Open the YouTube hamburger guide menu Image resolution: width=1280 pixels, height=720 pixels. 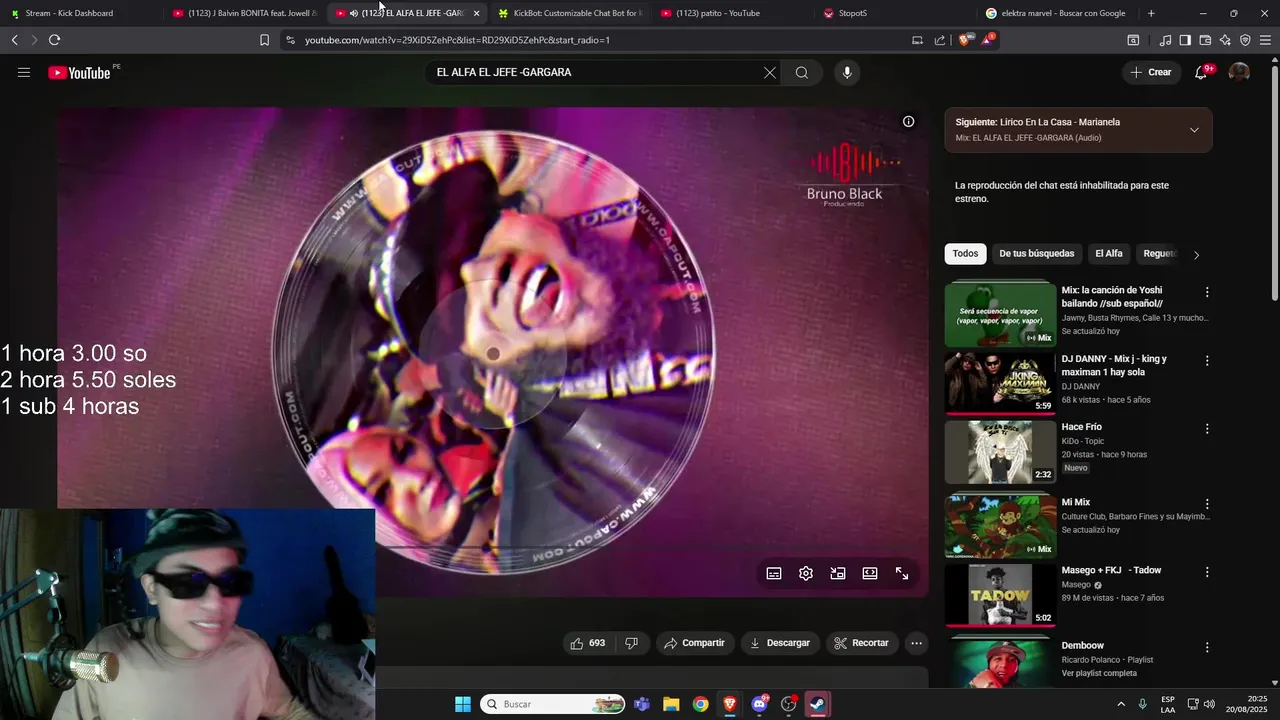pos(24,72)
